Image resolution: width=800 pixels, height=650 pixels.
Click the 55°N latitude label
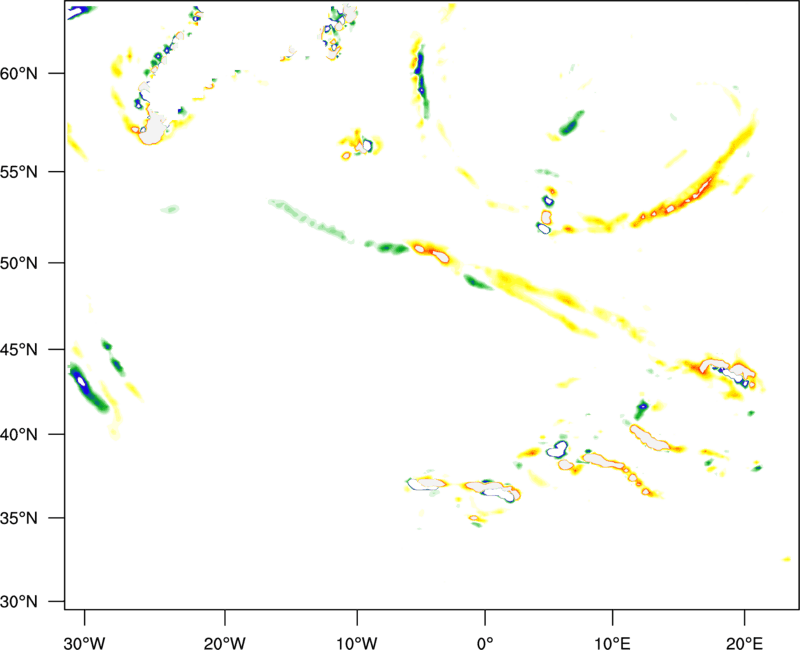pos(19,172)
